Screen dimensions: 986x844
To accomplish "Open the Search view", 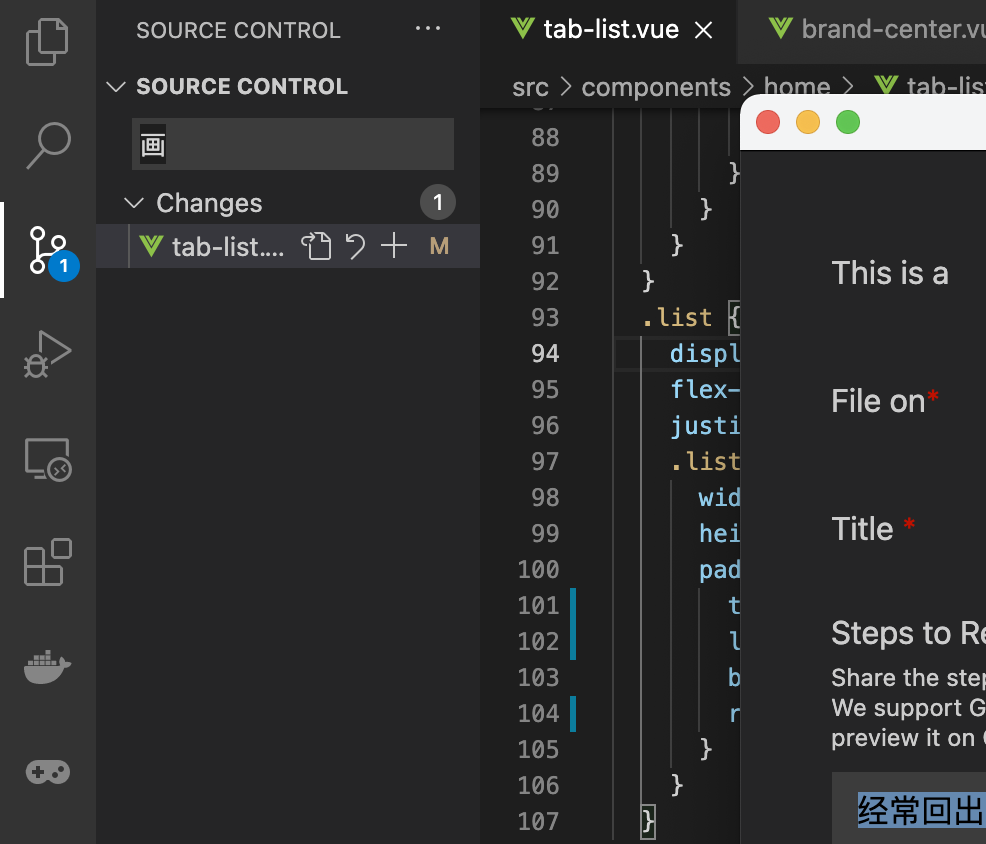I will pyautogui.click(x=47, y=146).
